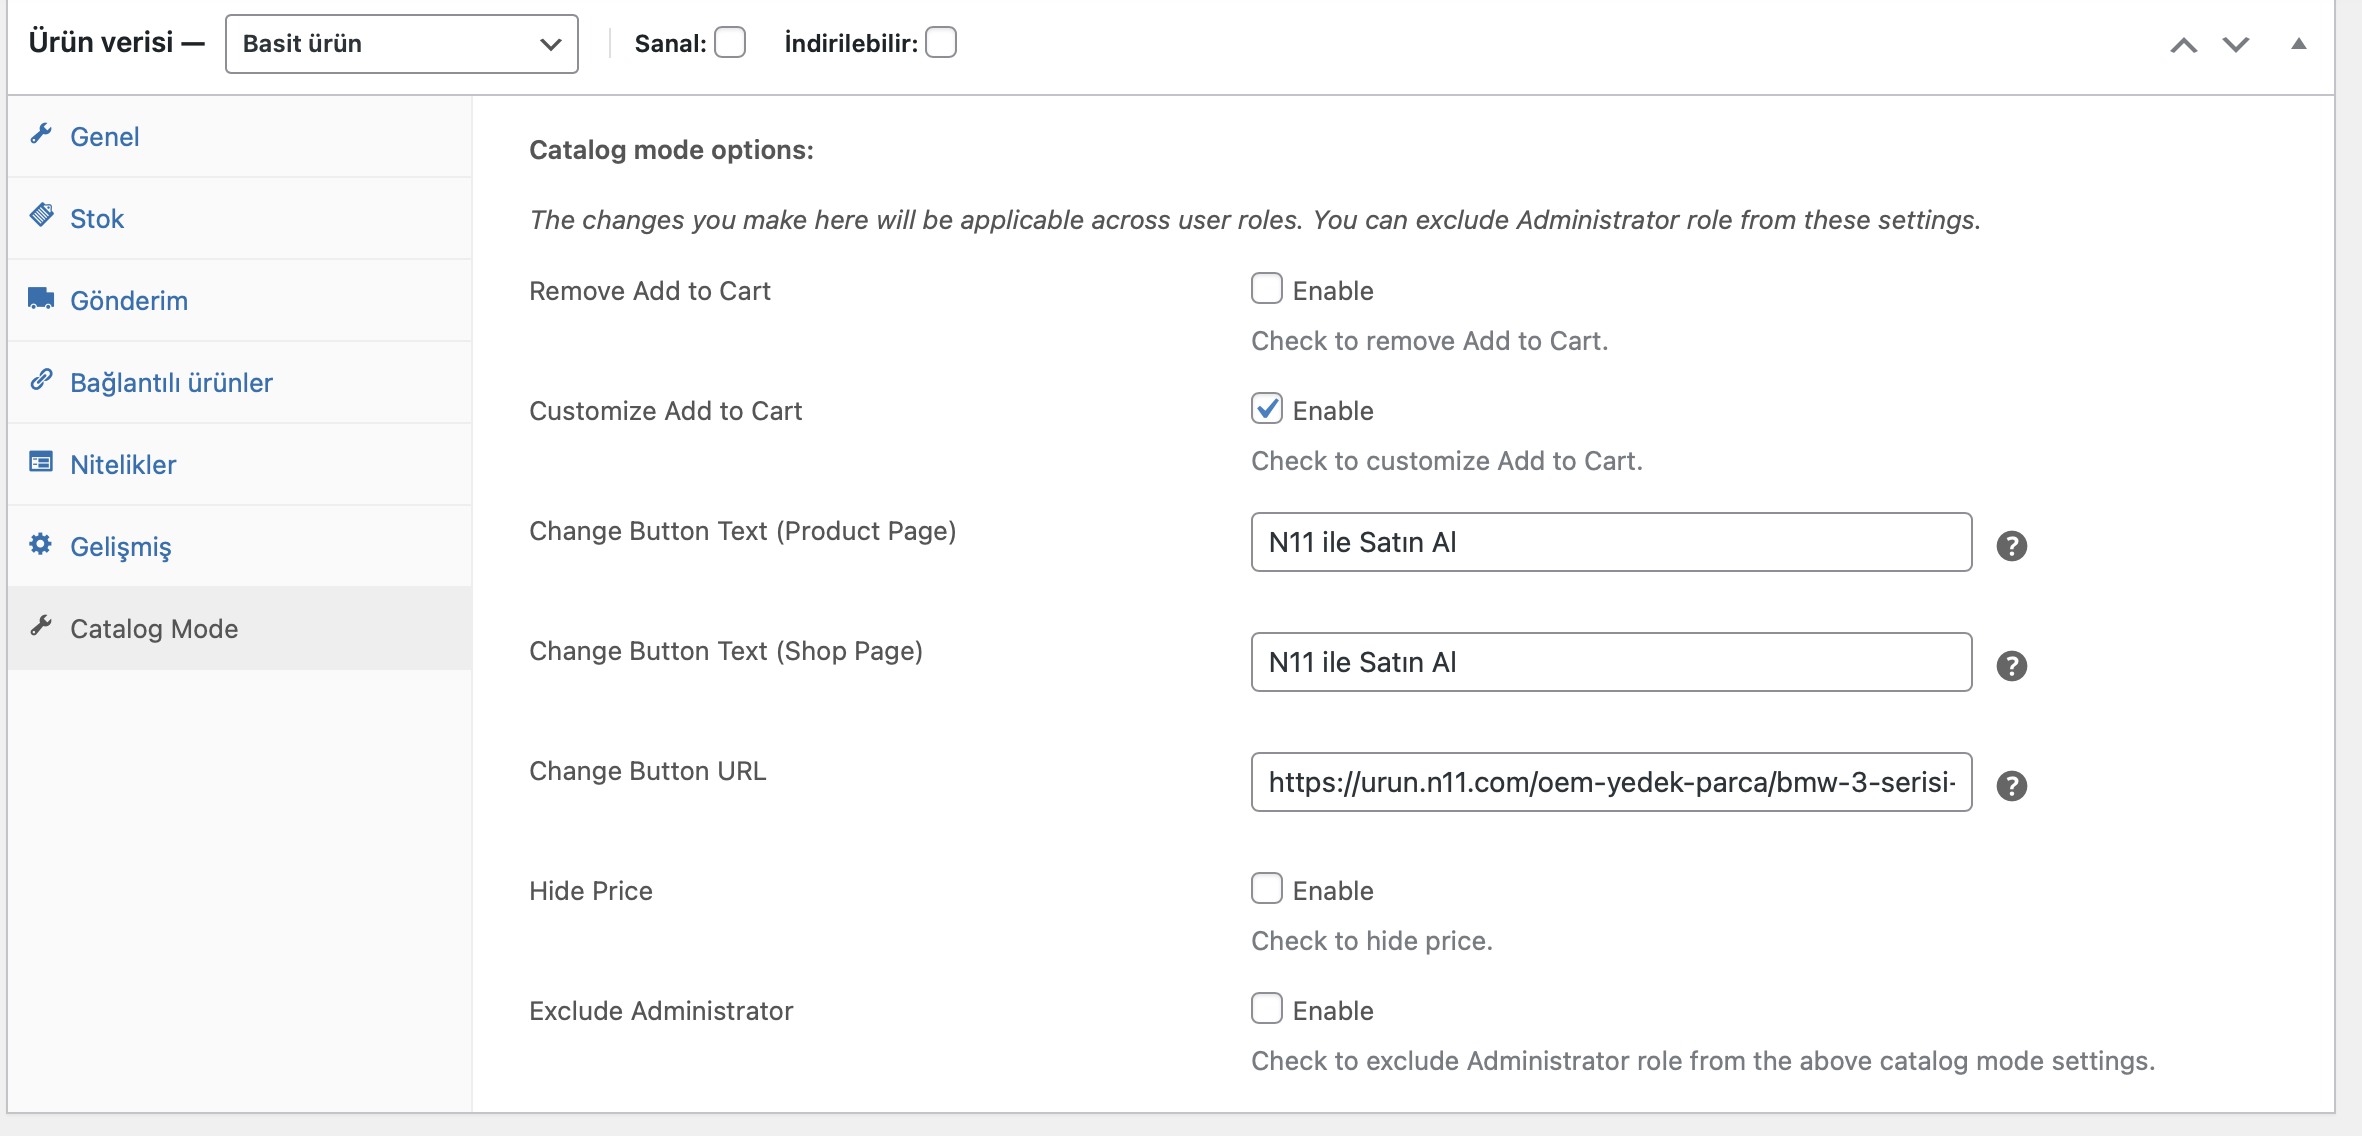Click help icon for Shop Page button text

2011,666
